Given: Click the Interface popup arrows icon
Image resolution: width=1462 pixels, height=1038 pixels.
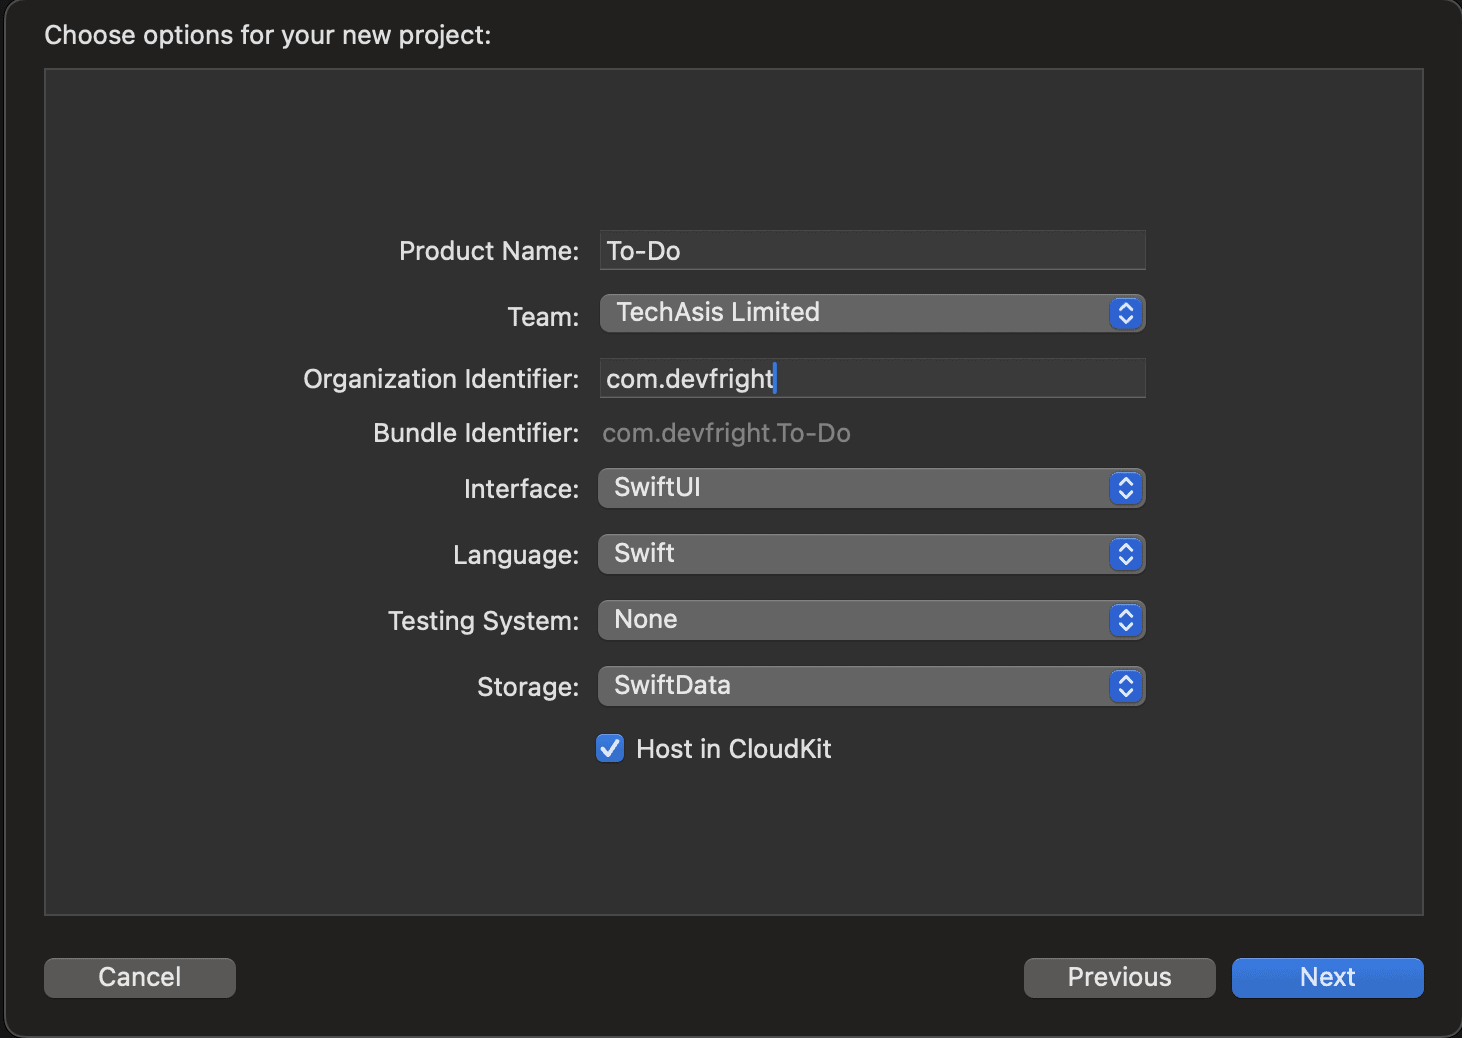Looking at the screenshot, I should [x=1126, y=488].
